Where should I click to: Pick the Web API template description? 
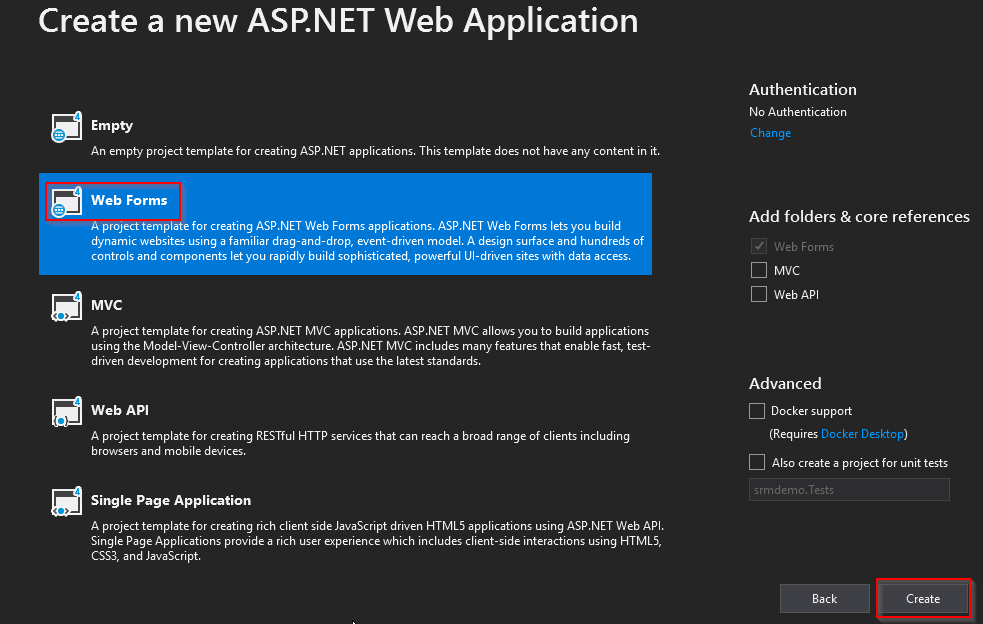360,443
